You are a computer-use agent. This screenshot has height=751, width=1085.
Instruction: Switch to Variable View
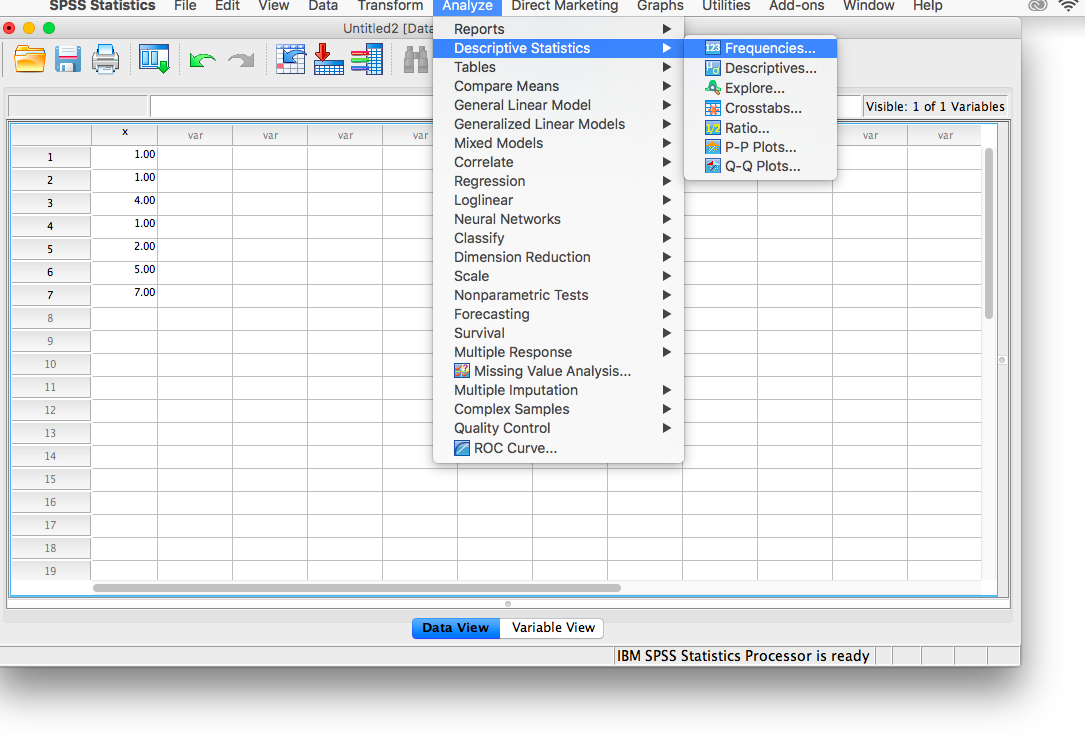553,628
